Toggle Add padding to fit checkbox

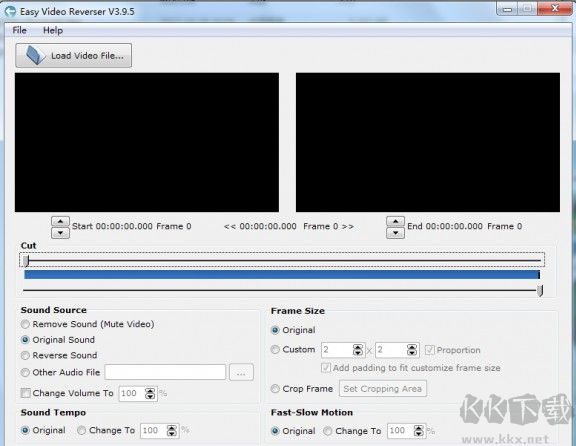coord(326,368)
